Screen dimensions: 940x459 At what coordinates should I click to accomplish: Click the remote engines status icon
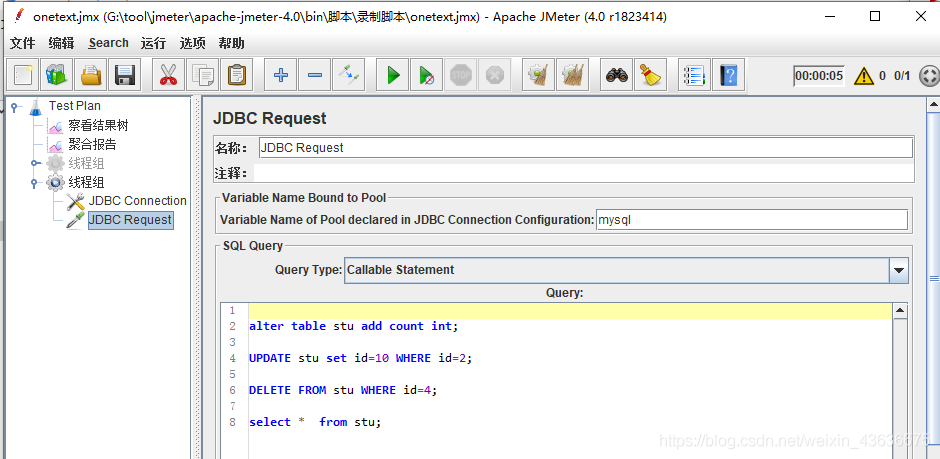(x=928, y=76)
